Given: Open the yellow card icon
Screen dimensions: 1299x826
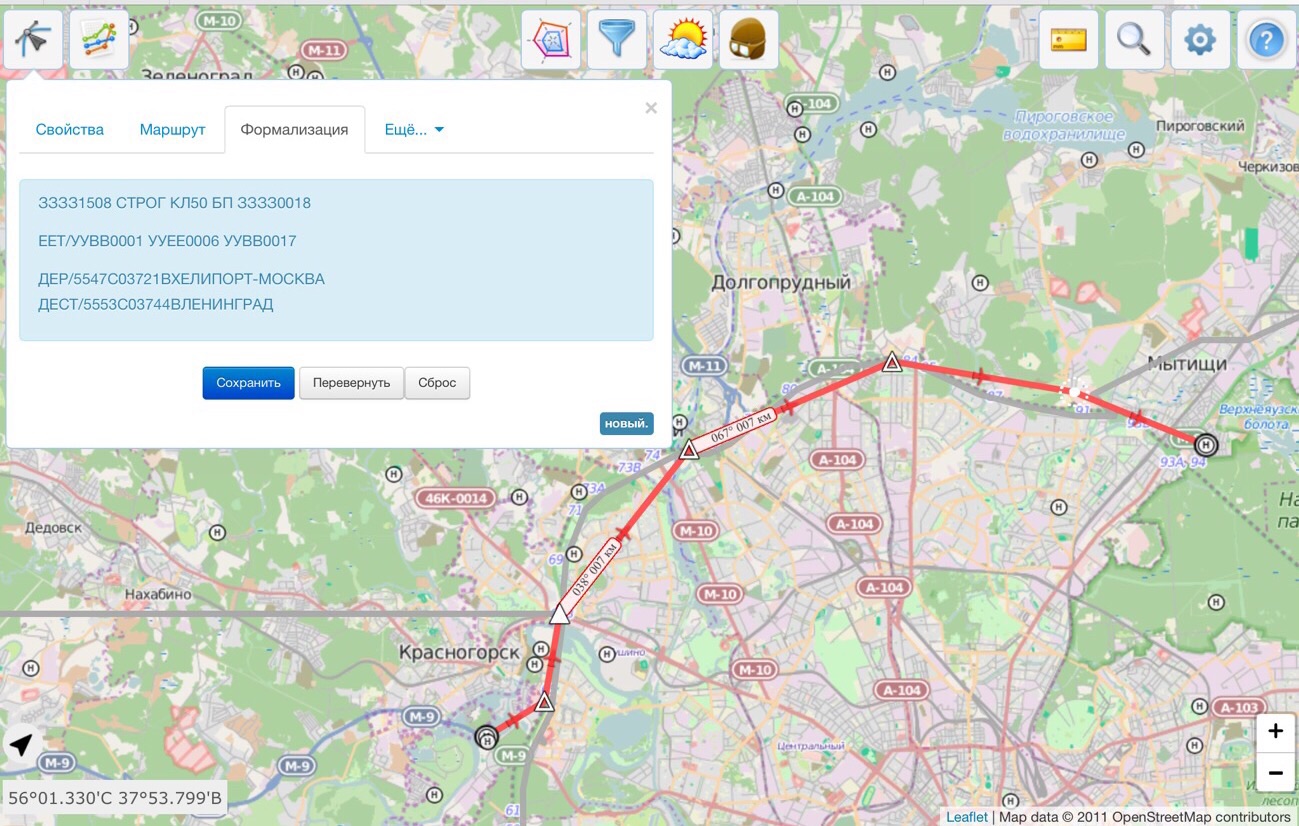Looking at the screenshot, I should coord(1069,40).
